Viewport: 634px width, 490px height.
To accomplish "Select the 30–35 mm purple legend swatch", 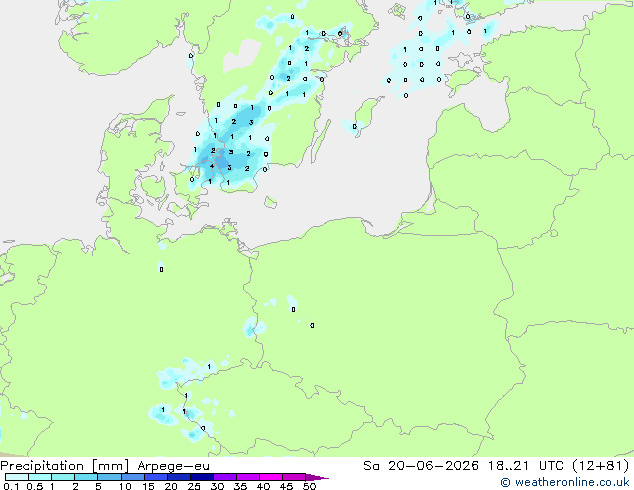I will 225,477.
